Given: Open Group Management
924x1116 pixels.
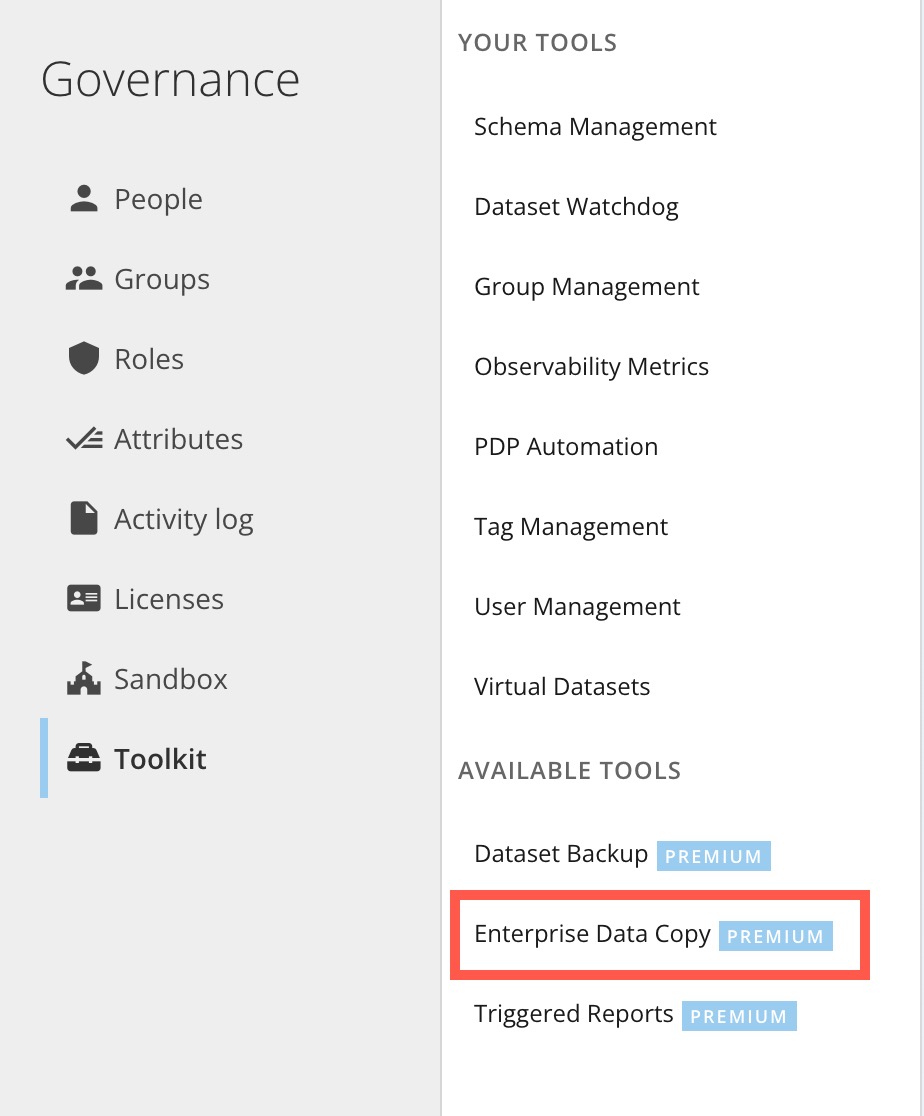Looking at the screenshot, I should [x=586, y=287].
